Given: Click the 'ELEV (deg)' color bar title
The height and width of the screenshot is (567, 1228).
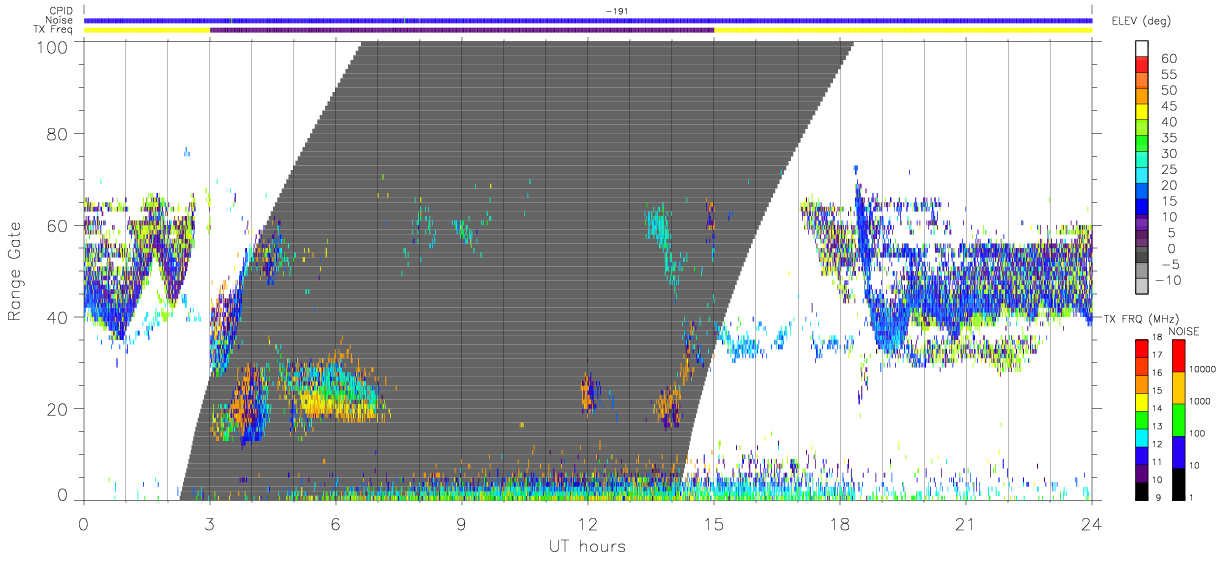Looking at the screenshot, I should point(1142,20).
